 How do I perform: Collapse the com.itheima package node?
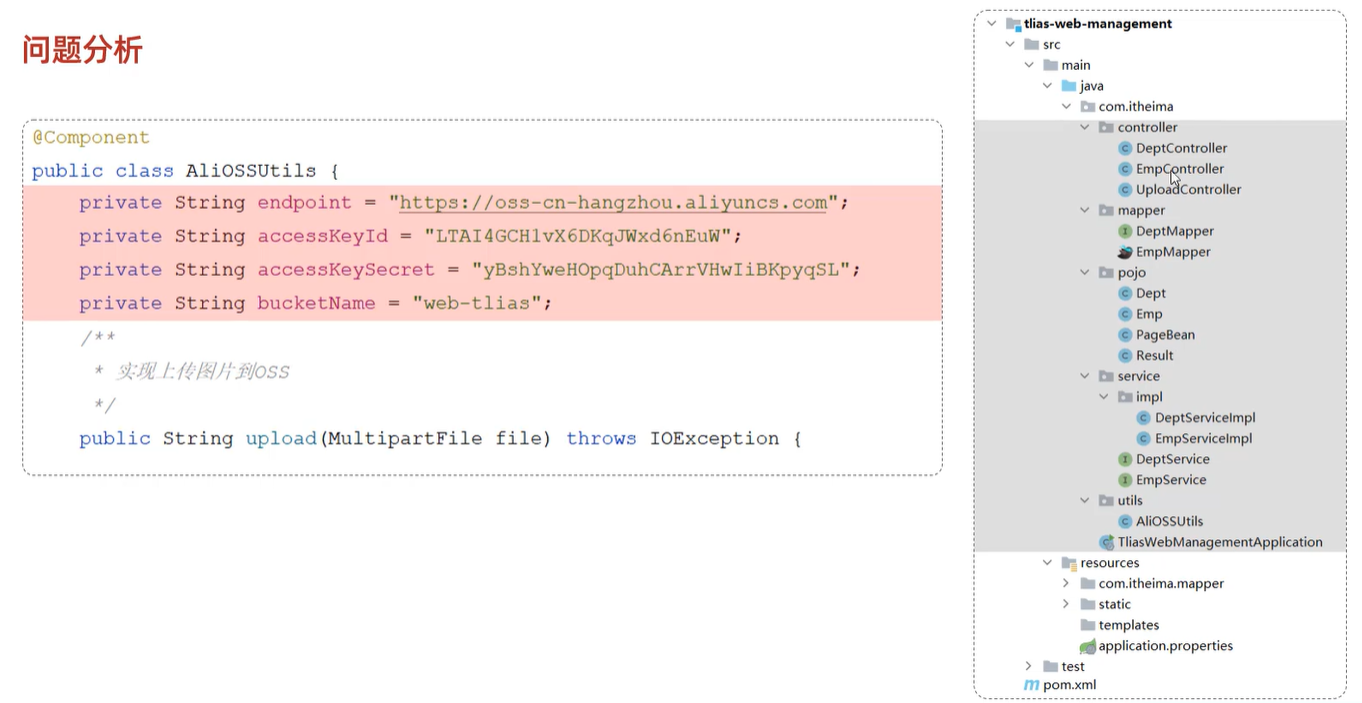coord(1066,106)
